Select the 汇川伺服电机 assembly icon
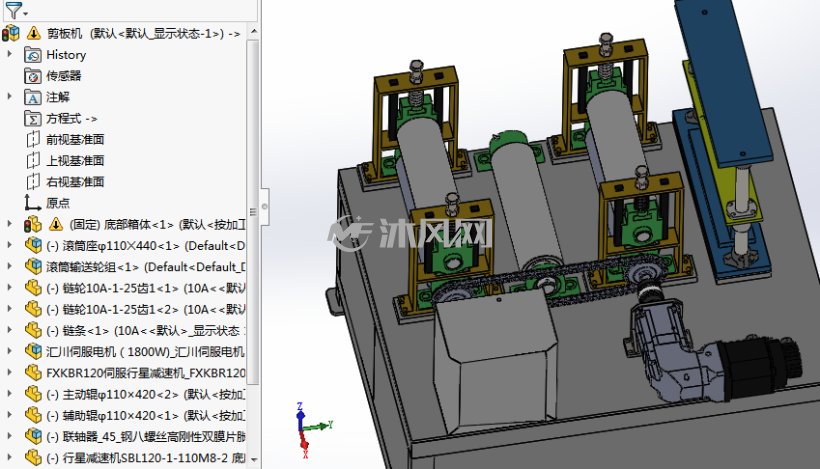The height and width of the screenshot is (469, 820). point(33,352)
